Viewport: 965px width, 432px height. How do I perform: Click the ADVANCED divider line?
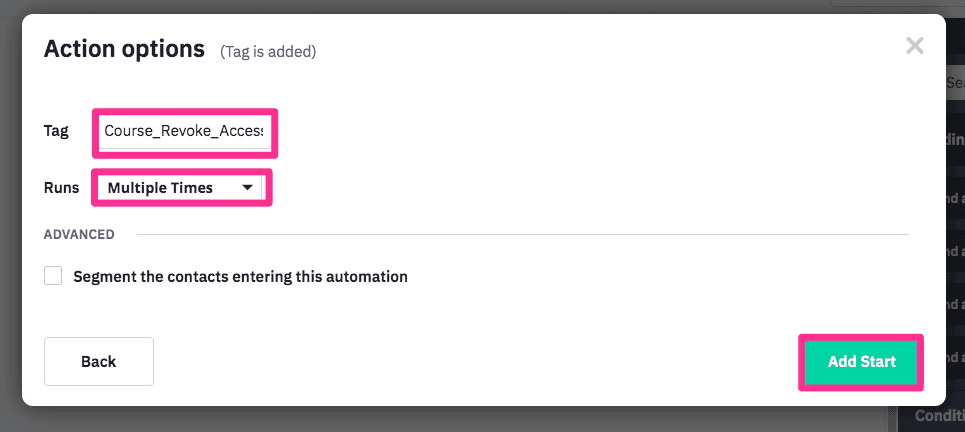(x=520, y=235)
